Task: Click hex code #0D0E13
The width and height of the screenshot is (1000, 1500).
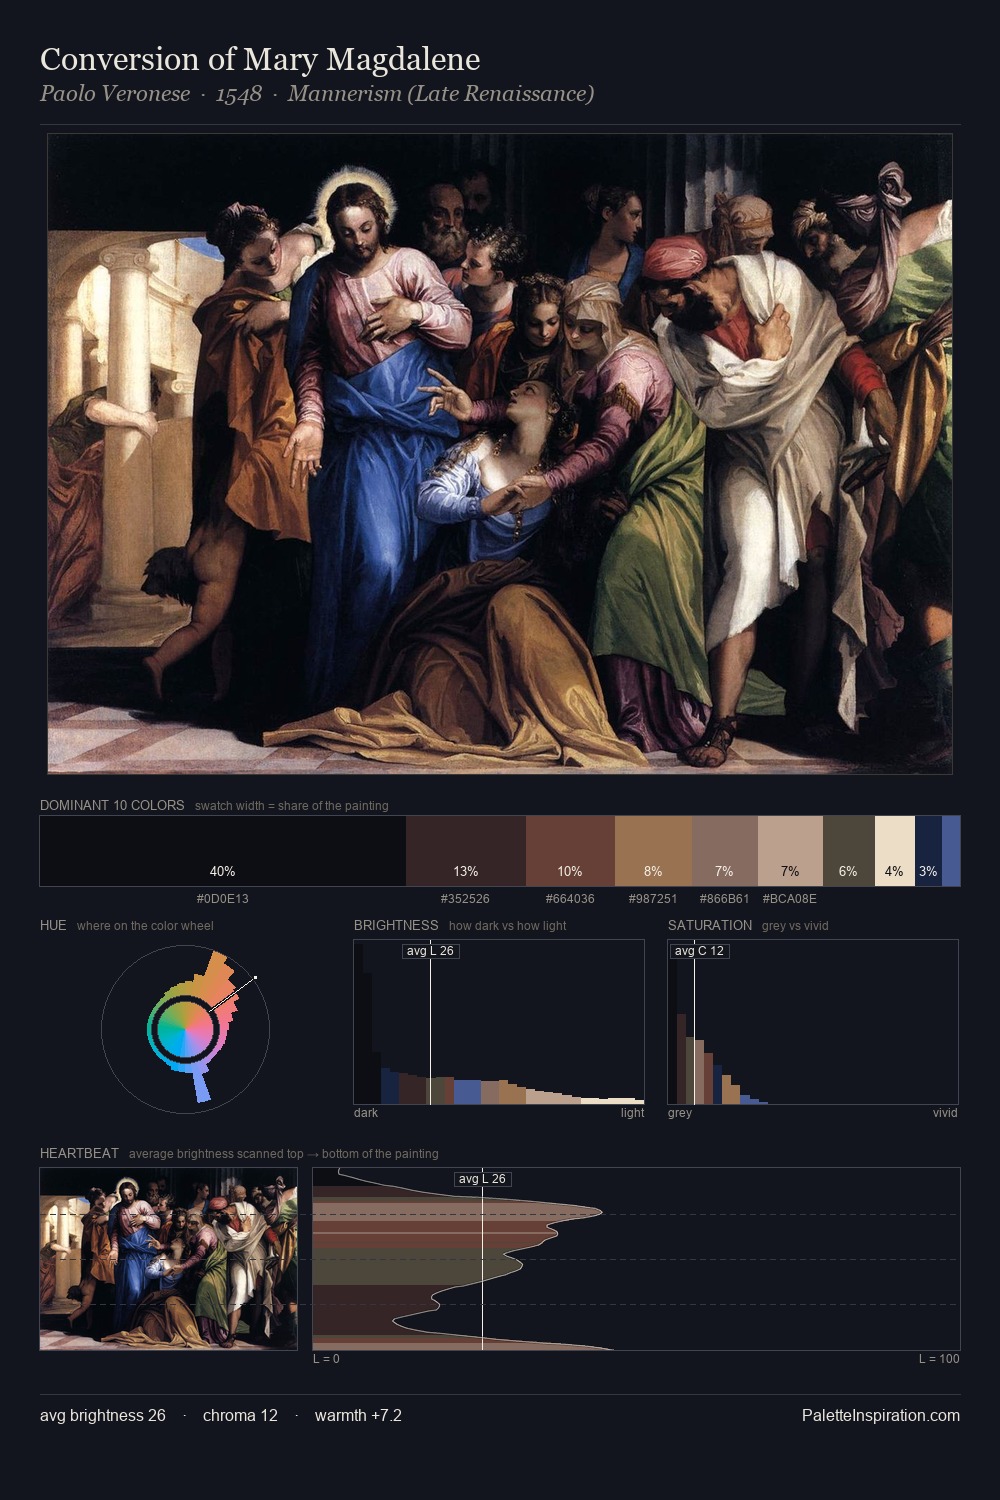Action: (x=223, y=899)
